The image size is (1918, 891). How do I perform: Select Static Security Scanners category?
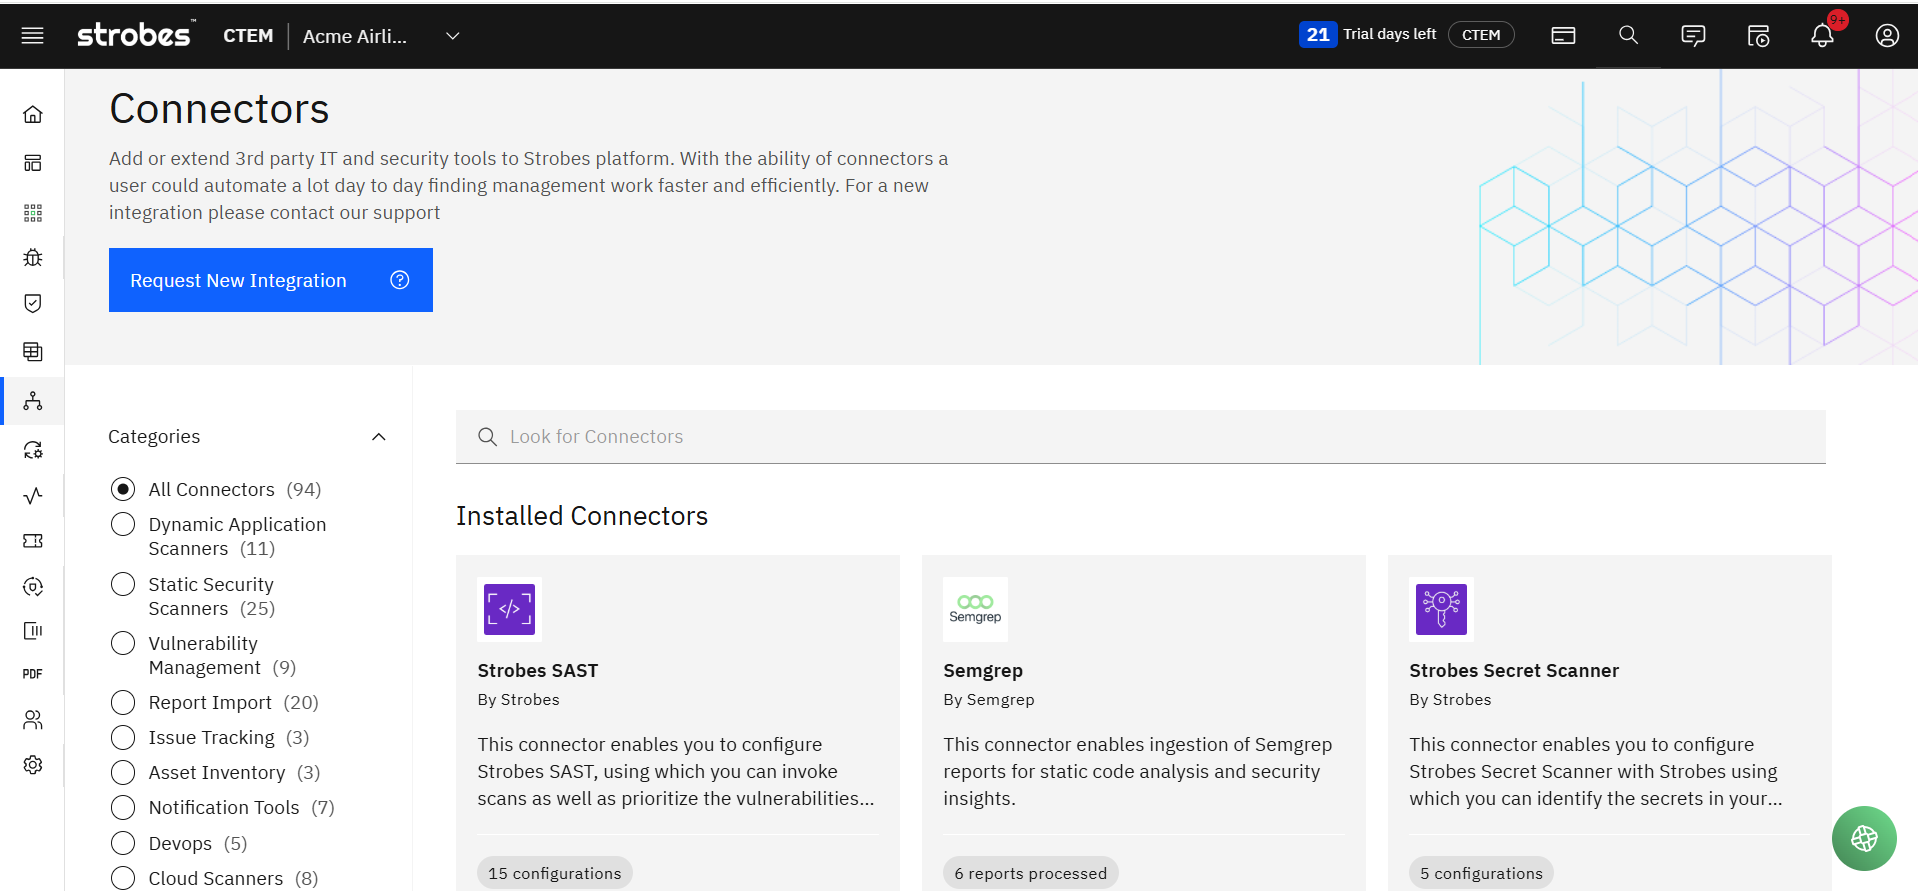(123, 584)
